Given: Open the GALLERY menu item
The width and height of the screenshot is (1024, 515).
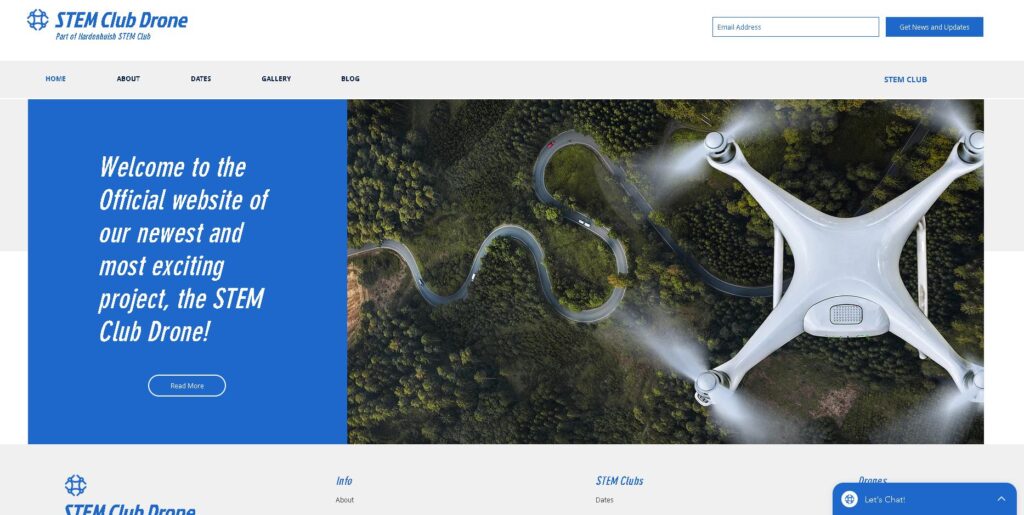Looking at the screenshot, I should [x=276, y=78].
